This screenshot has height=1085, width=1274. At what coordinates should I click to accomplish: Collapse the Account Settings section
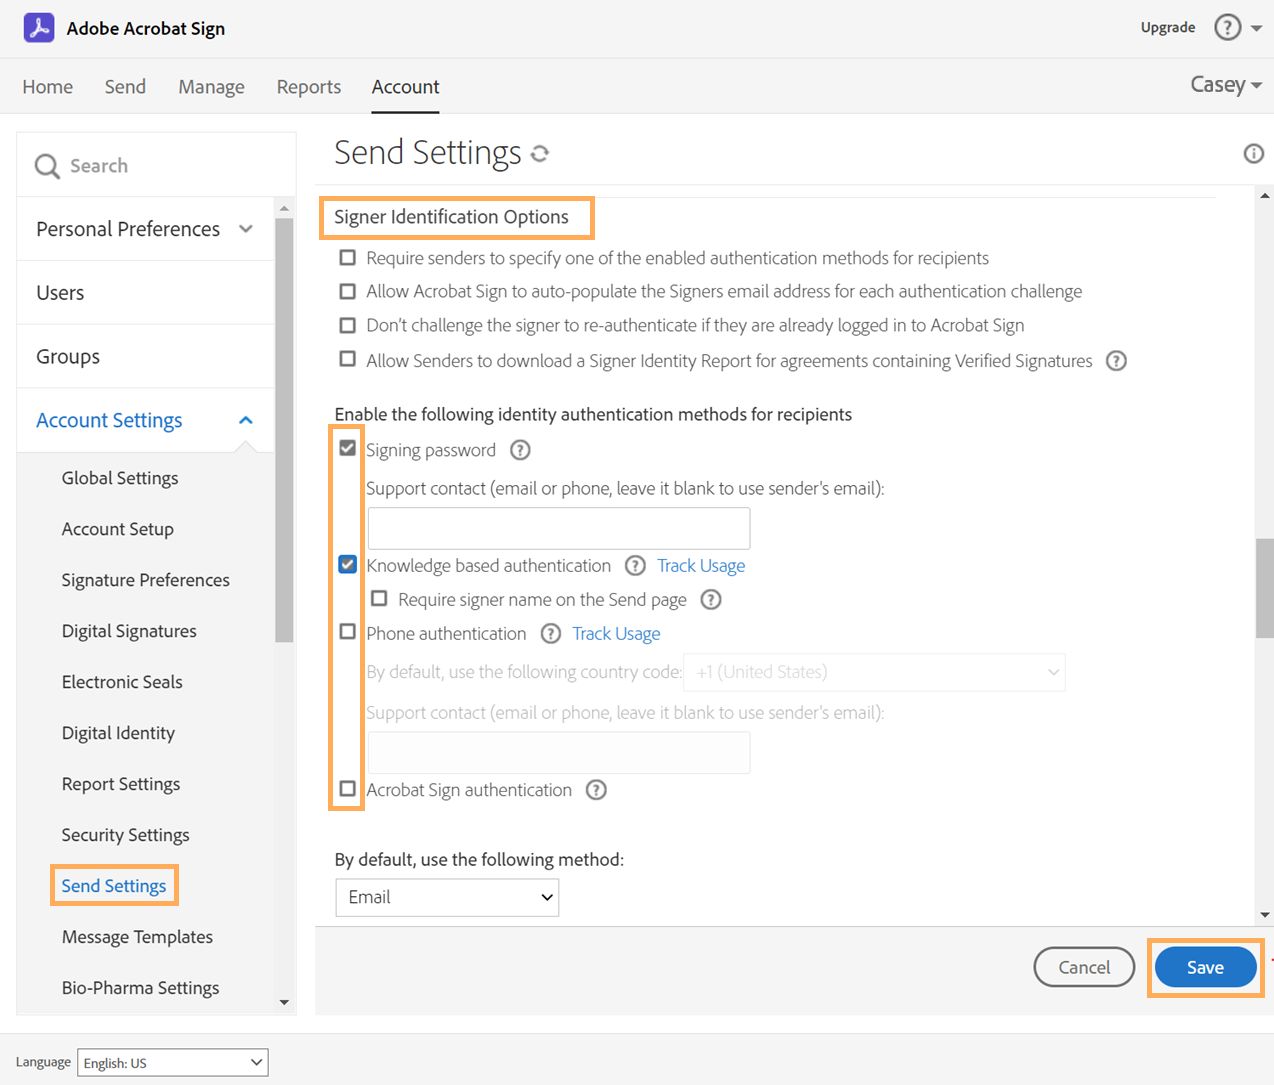tap(145, 420)
